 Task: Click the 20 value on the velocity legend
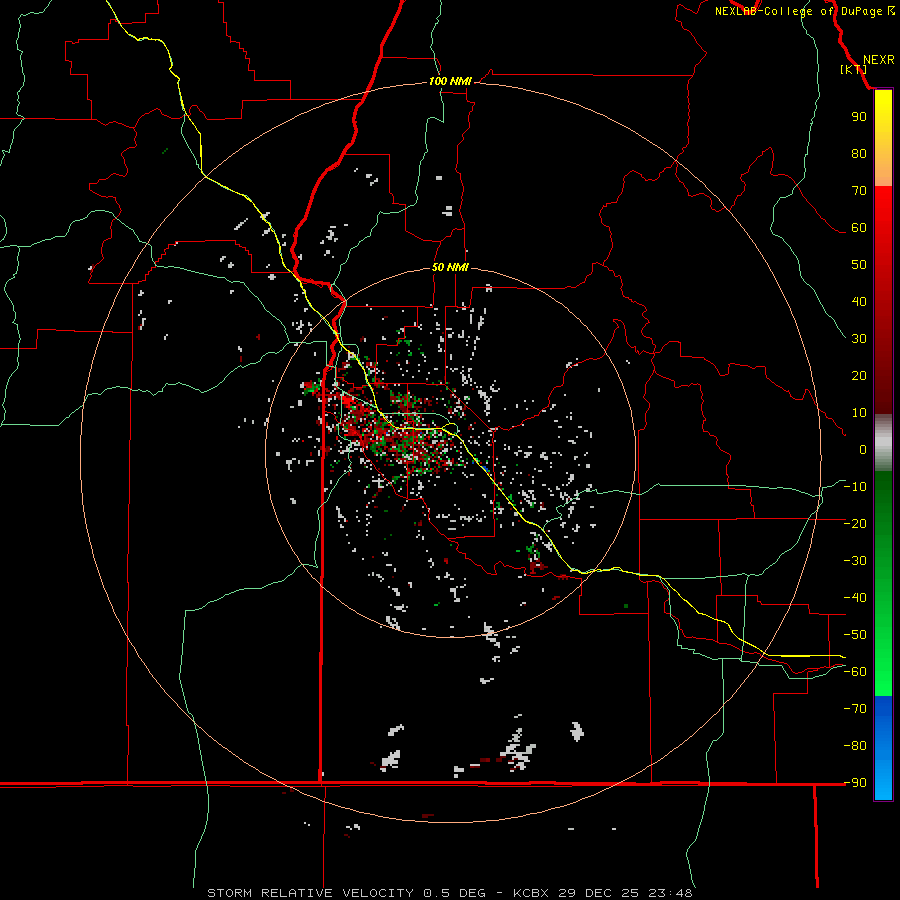859,375
